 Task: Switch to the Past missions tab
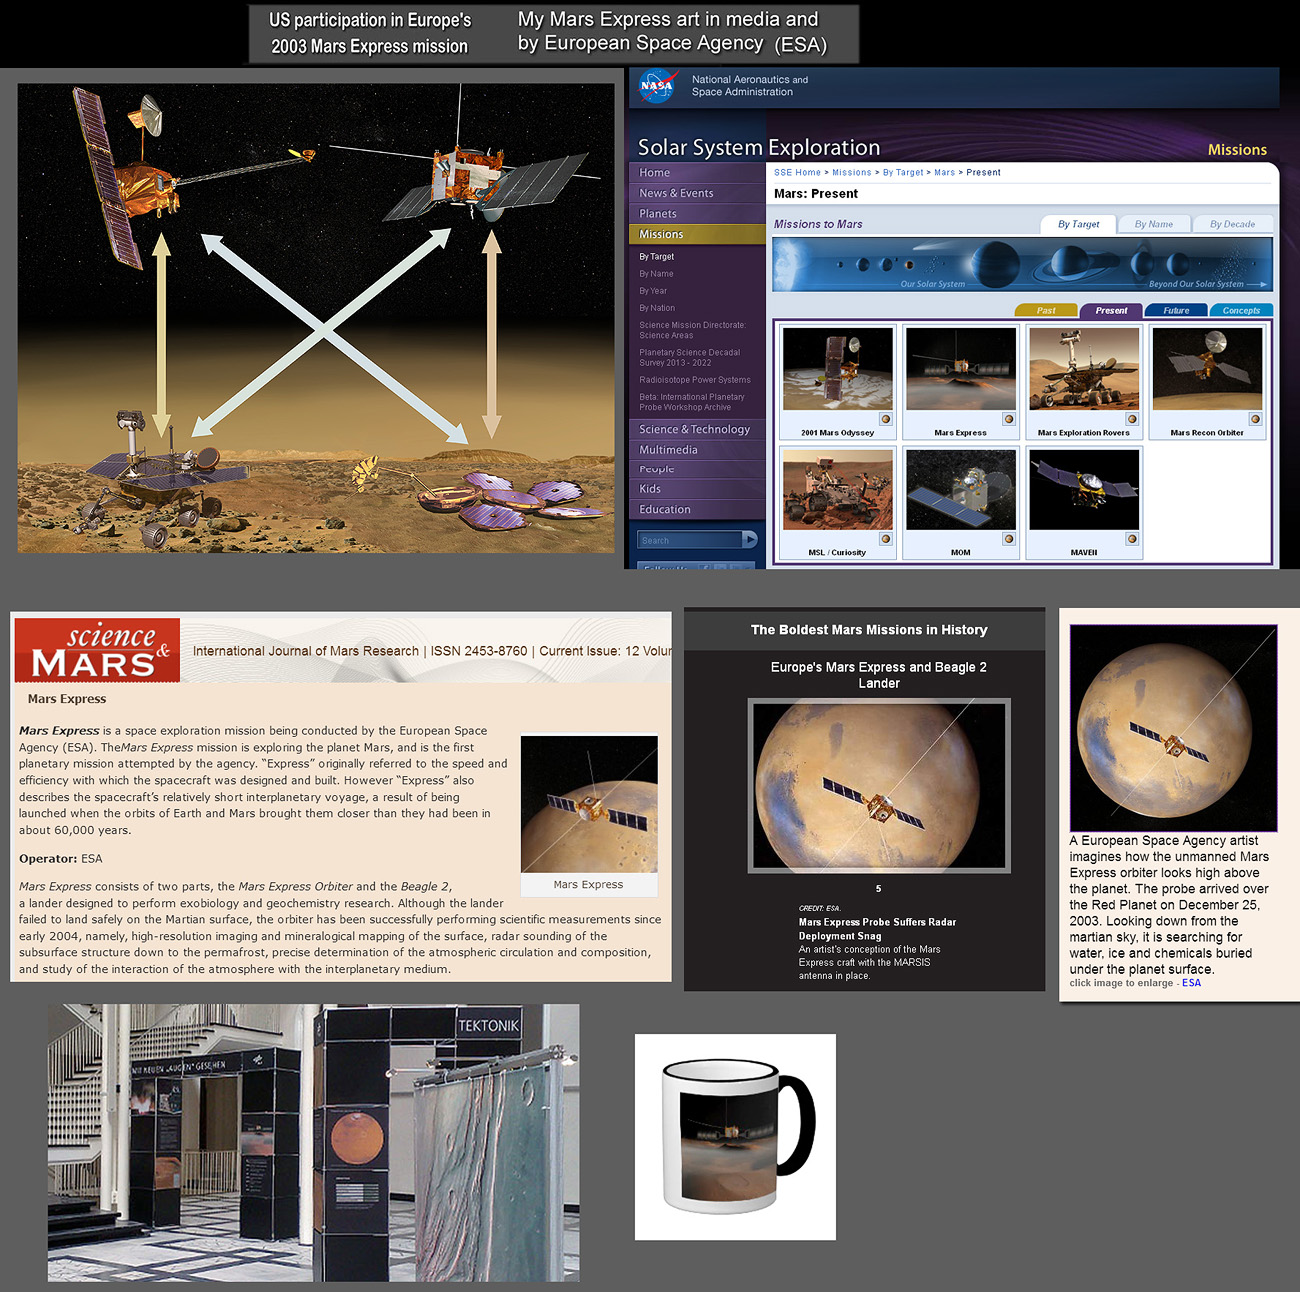coord(1046,310)
